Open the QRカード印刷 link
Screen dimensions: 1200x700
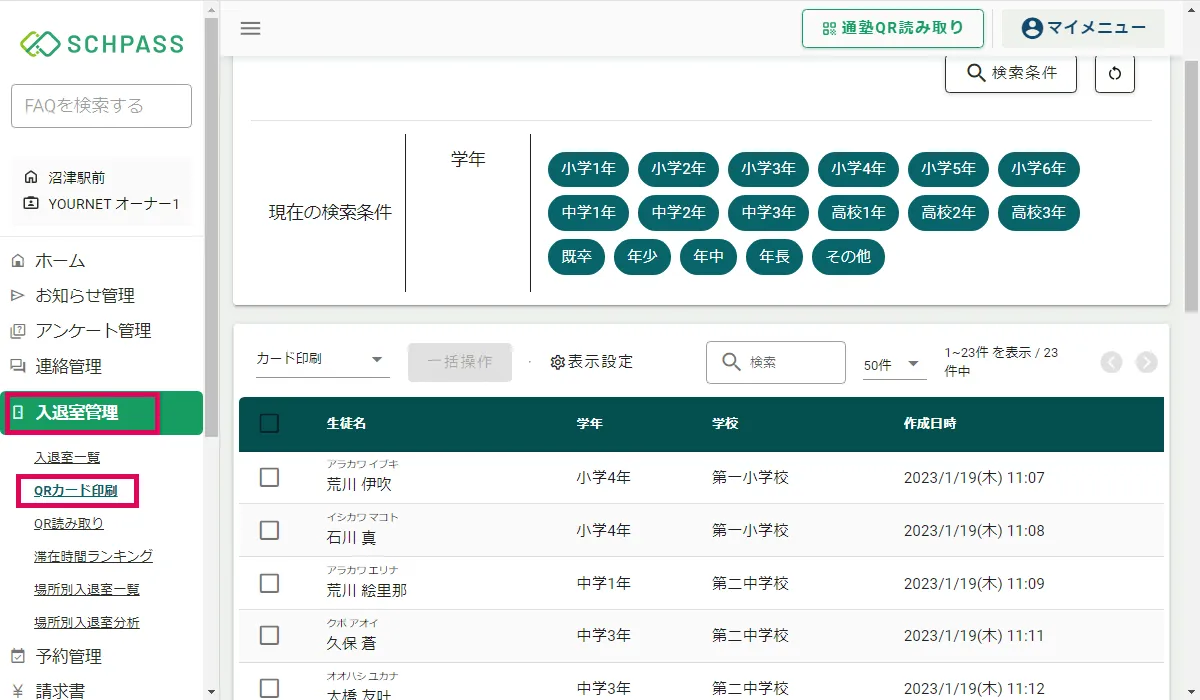click(76, 491)
